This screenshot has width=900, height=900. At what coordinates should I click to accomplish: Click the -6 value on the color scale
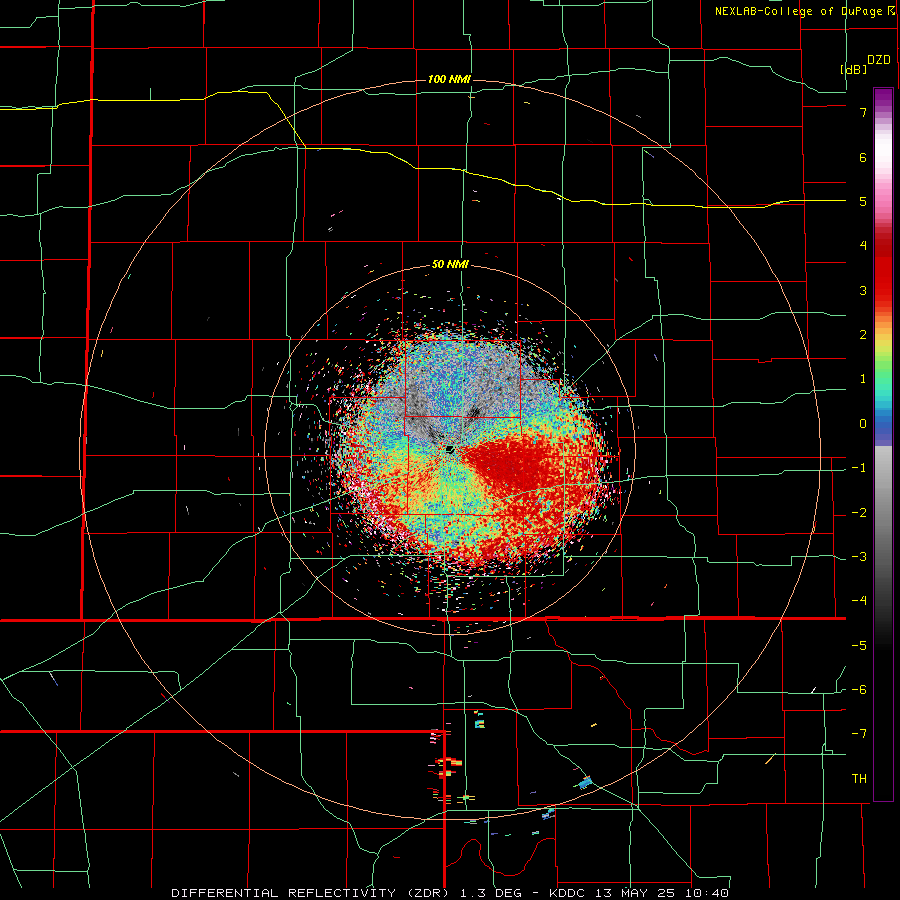859,690
